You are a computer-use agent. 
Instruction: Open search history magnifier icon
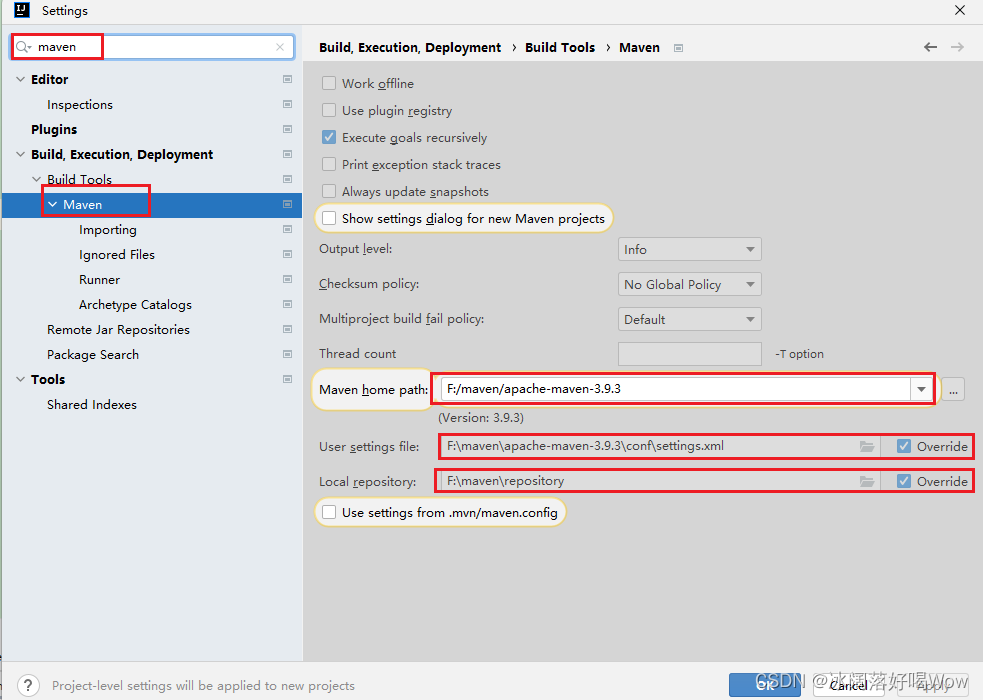point(23,47)
